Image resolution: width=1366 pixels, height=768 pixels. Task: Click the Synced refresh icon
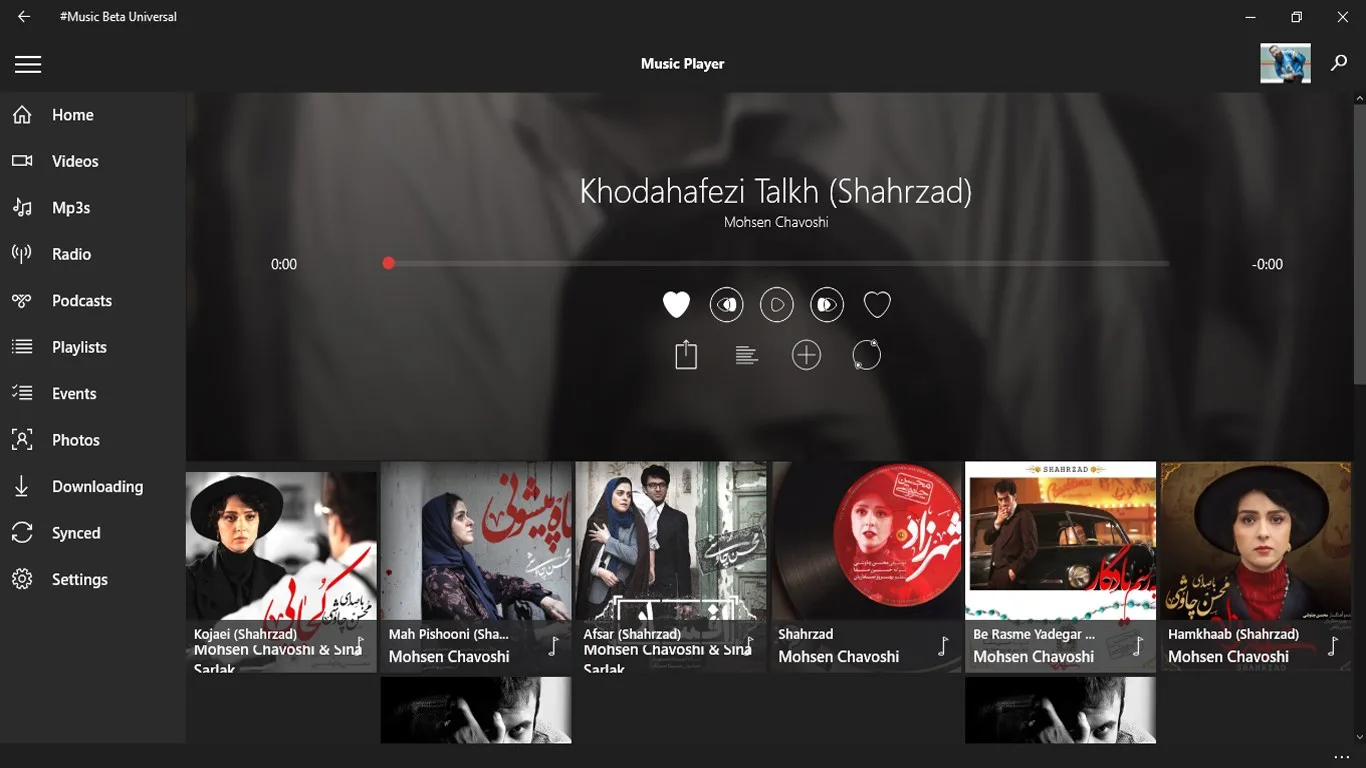22,533
